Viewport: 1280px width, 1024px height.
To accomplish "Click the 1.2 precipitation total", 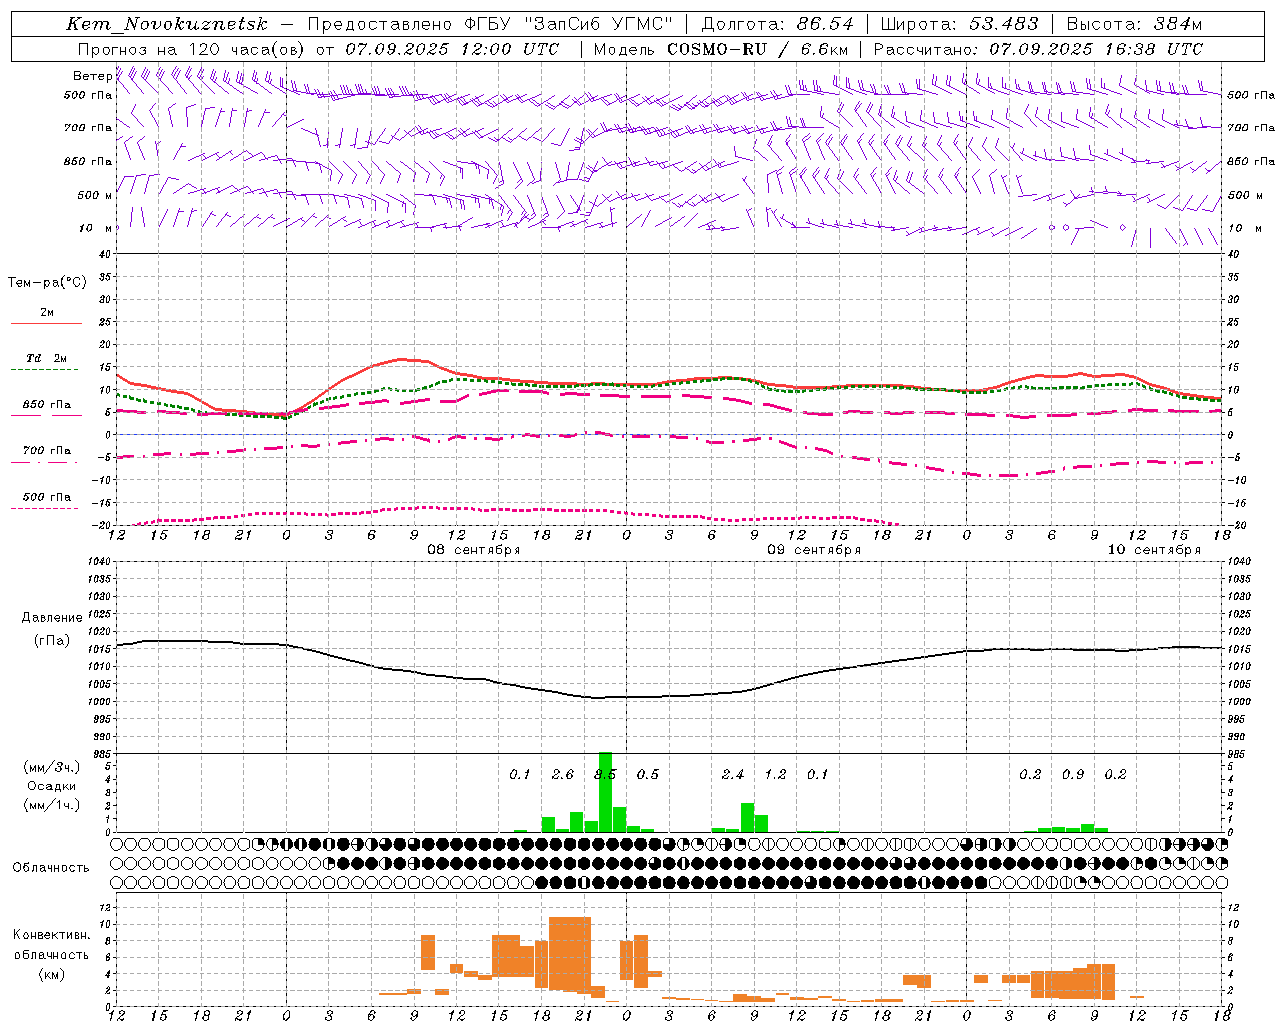I will (775, 775).
